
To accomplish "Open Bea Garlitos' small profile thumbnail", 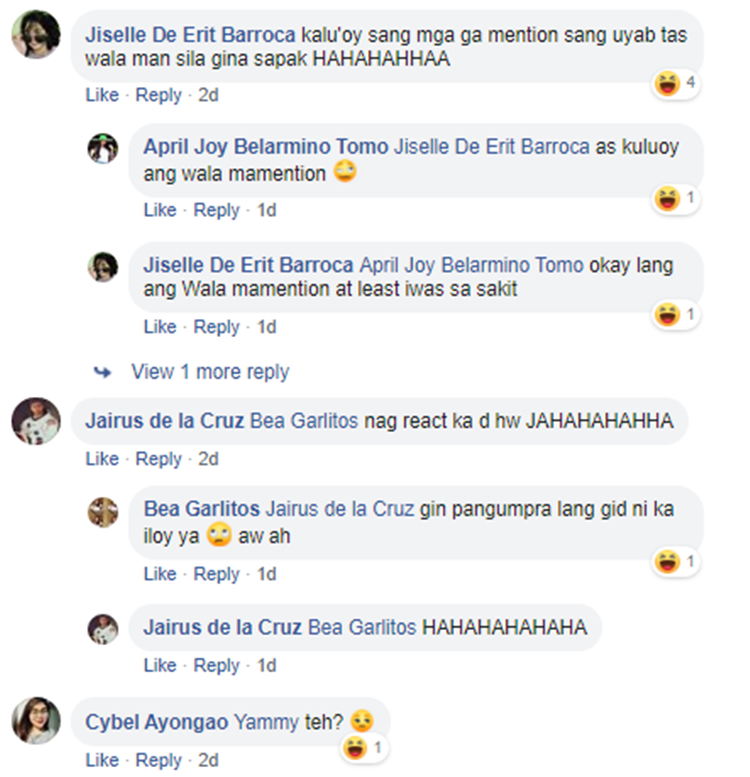I will (x=103, y=512).
